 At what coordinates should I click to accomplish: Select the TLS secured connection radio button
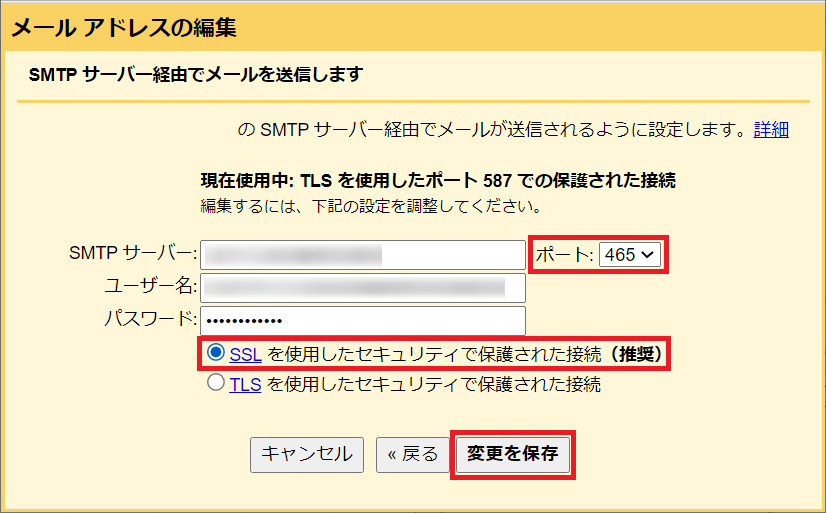215,384
